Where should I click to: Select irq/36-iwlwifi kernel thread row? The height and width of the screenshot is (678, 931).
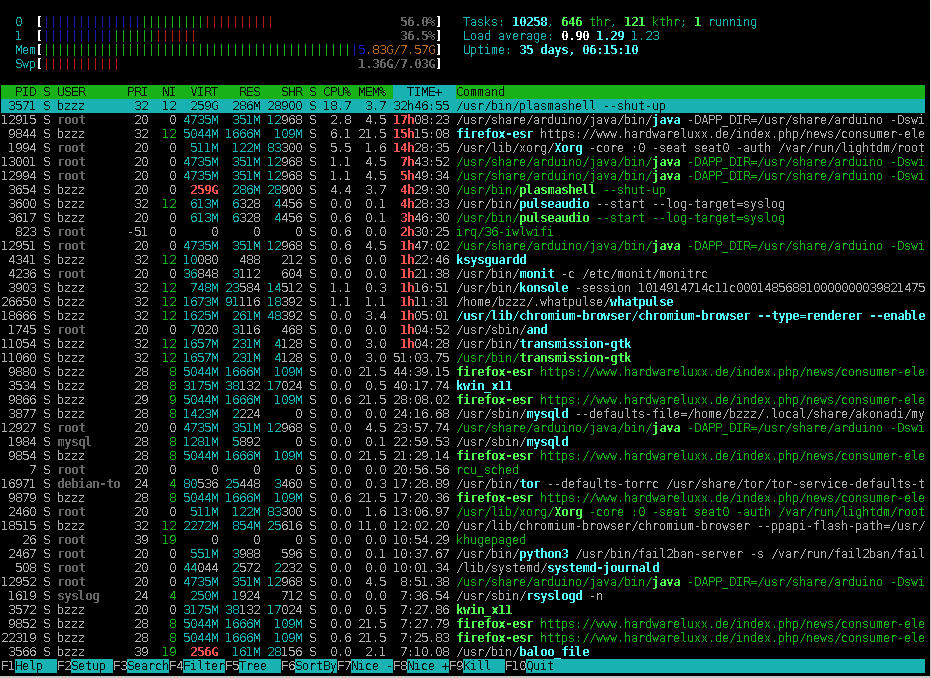point(463,232)
